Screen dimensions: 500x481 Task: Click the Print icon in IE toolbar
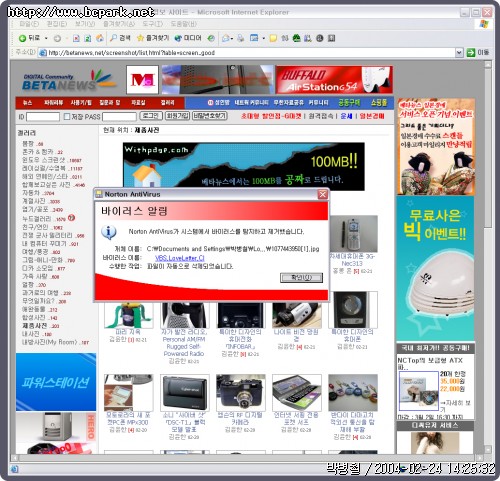click(241, 38)
